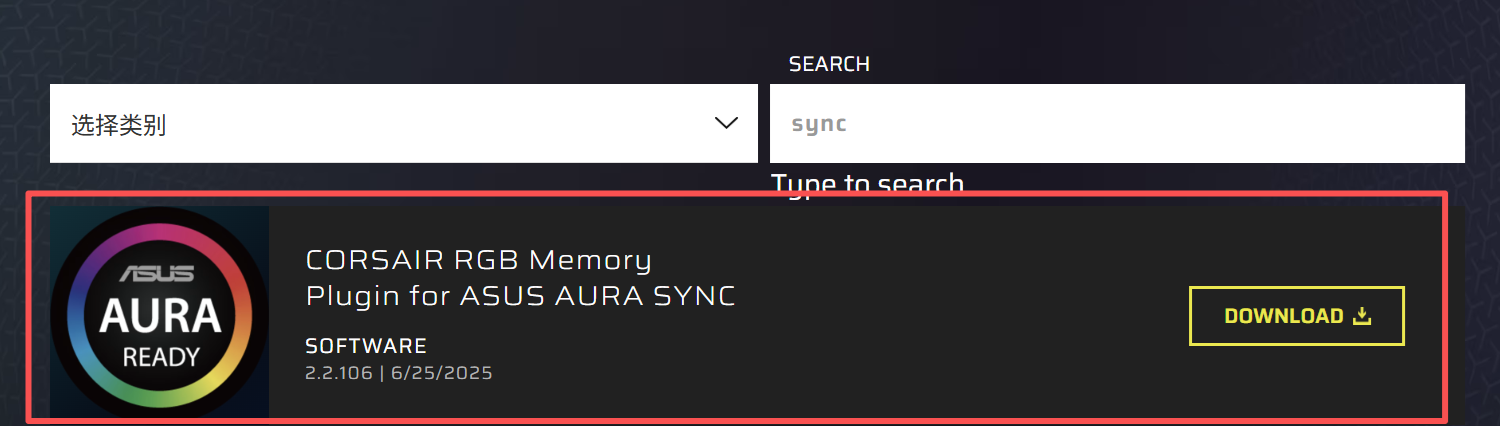This screenshot has width=1500, height=426.
Task: Open the 选择类别 category selector
Action: pos(403,124)
